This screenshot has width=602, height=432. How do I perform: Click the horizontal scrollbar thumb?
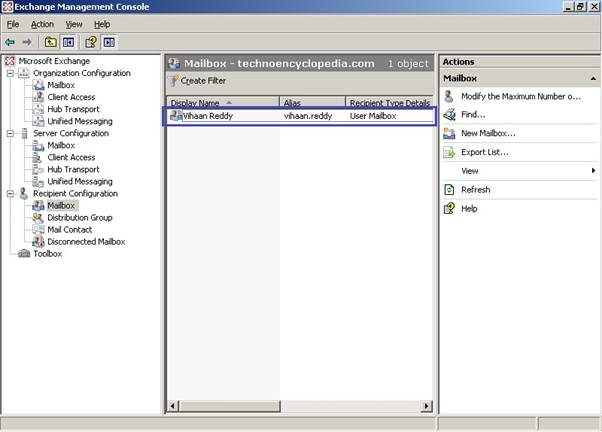click(230, 406)
